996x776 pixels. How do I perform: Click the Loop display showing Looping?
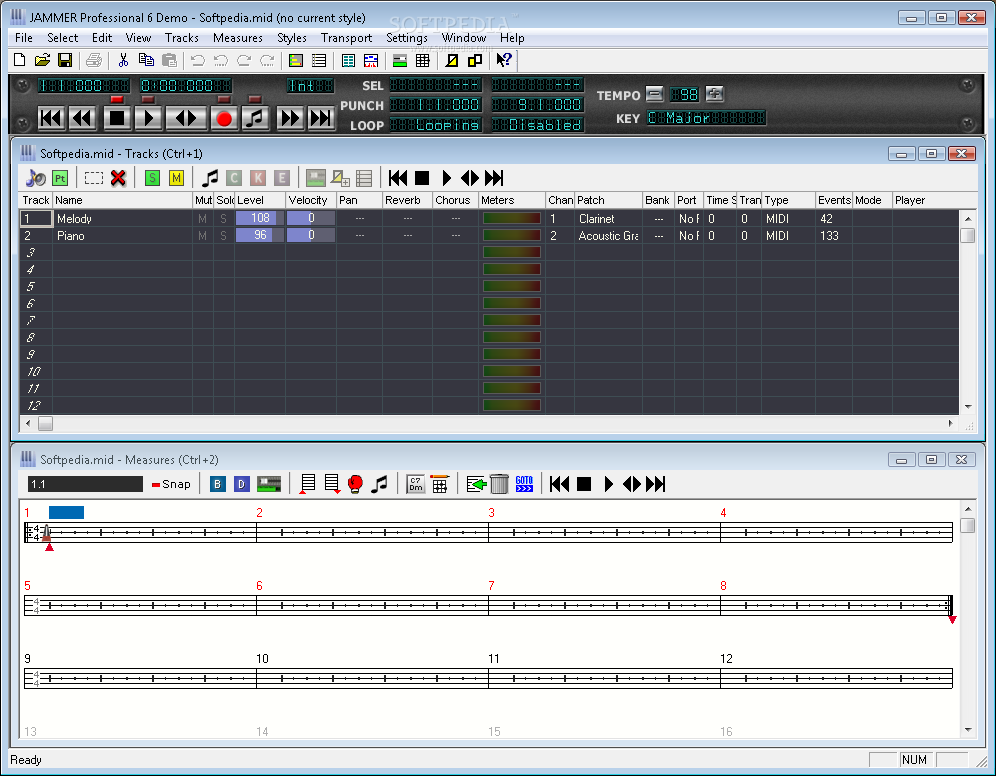pyautogui.click(x=436, y=125)
